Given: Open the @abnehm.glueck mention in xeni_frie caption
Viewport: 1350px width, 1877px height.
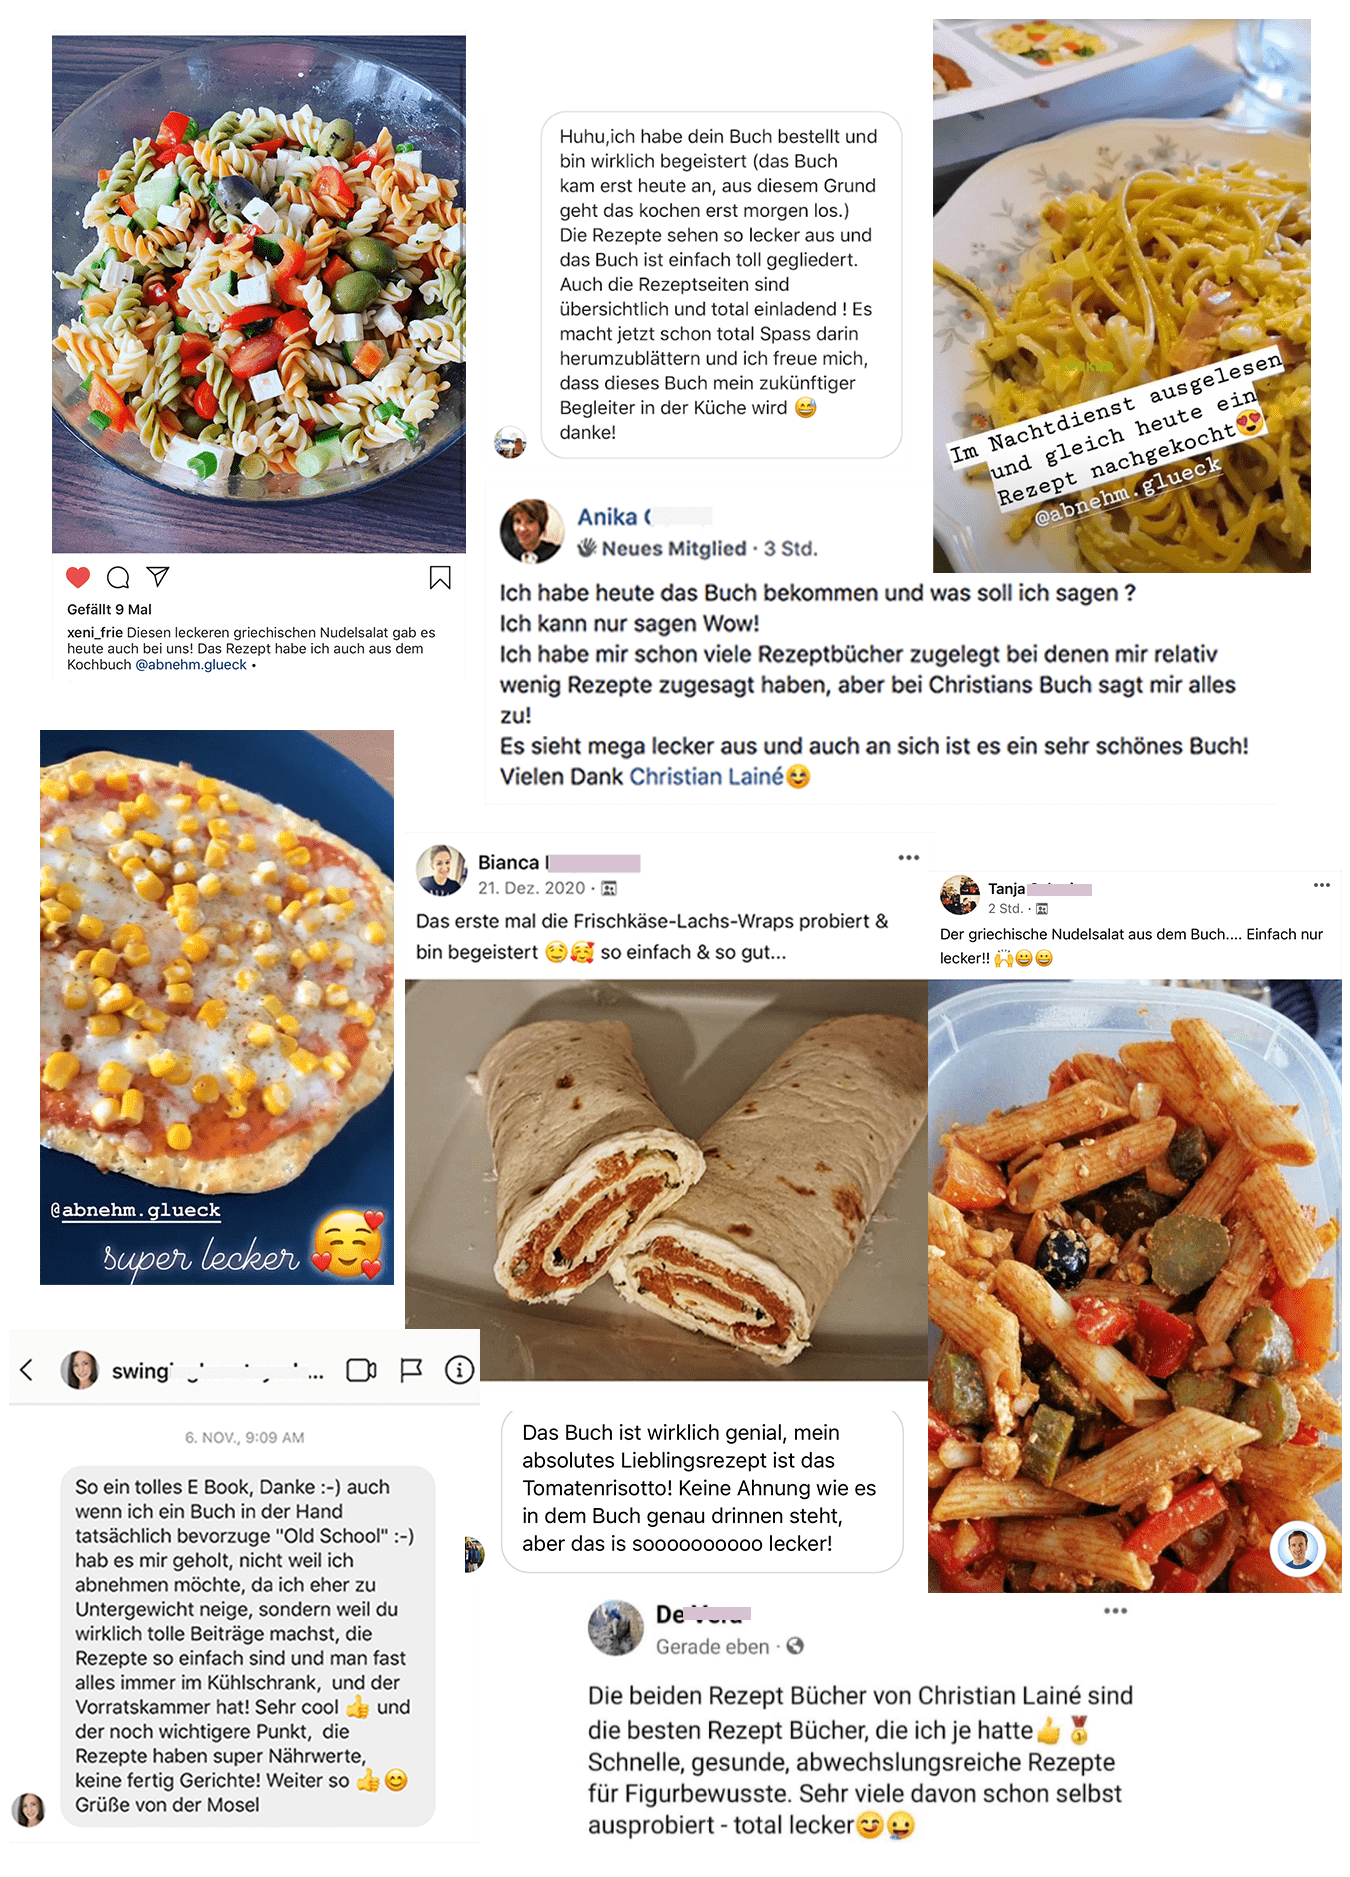Looking at the screenshot, I should pyautogui.click(x=191, y=665).
